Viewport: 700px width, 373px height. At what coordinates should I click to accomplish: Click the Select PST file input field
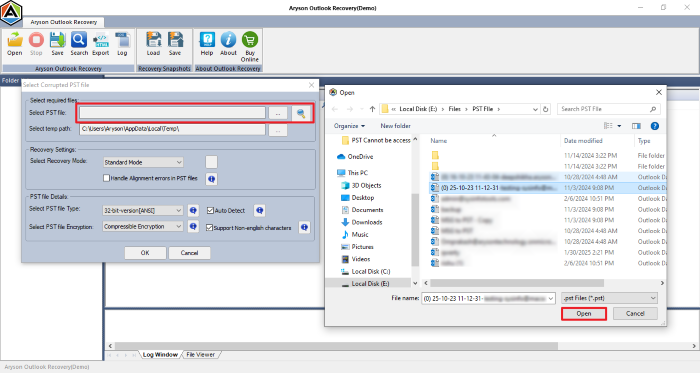tap(172, 113)
